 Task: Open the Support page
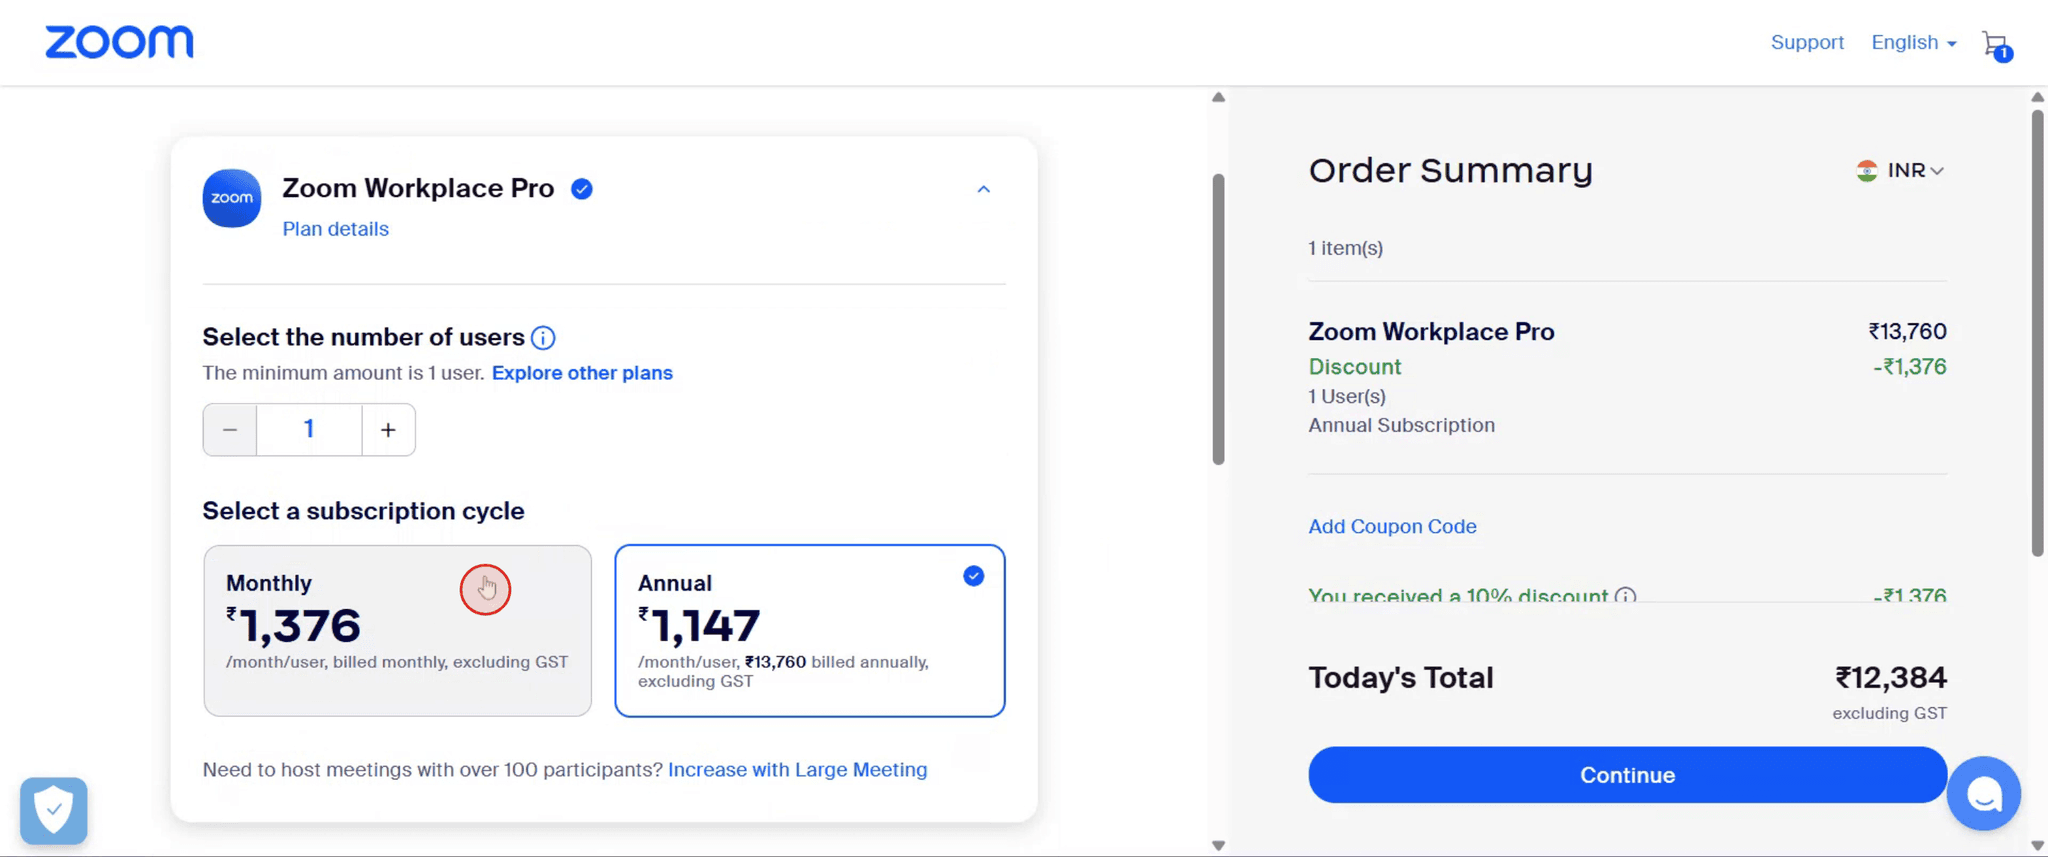point(1807,42)
